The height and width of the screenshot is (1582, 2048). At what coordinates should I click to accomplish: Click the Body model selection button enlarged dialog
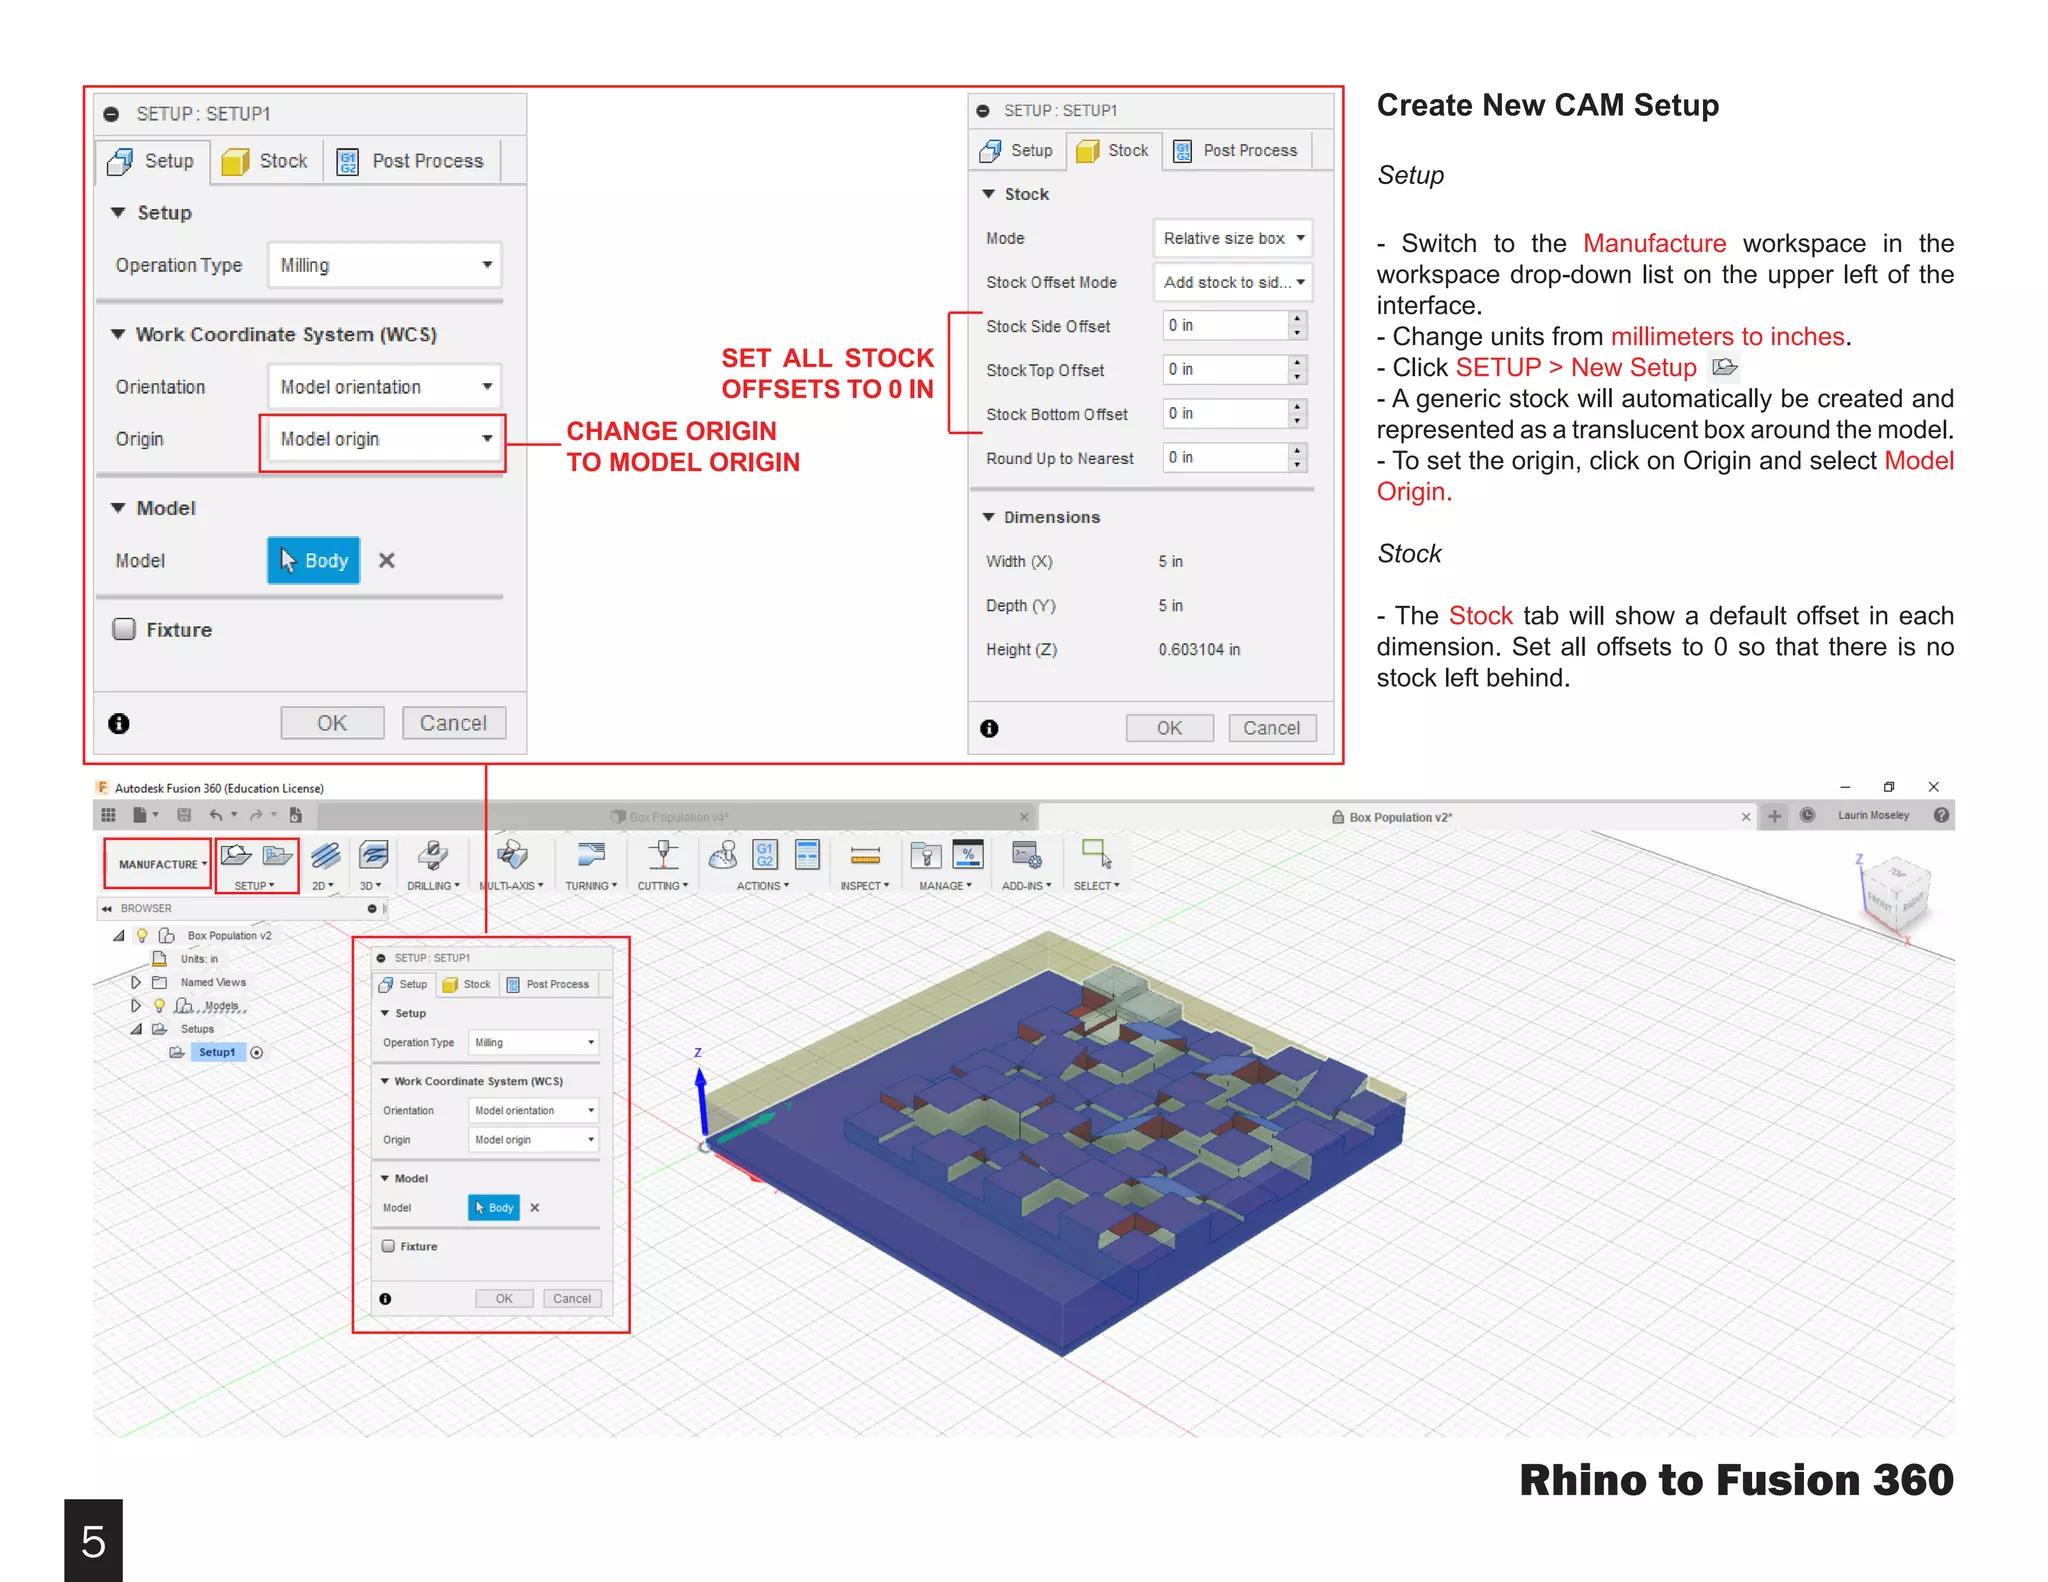click(x=314, y=560)
